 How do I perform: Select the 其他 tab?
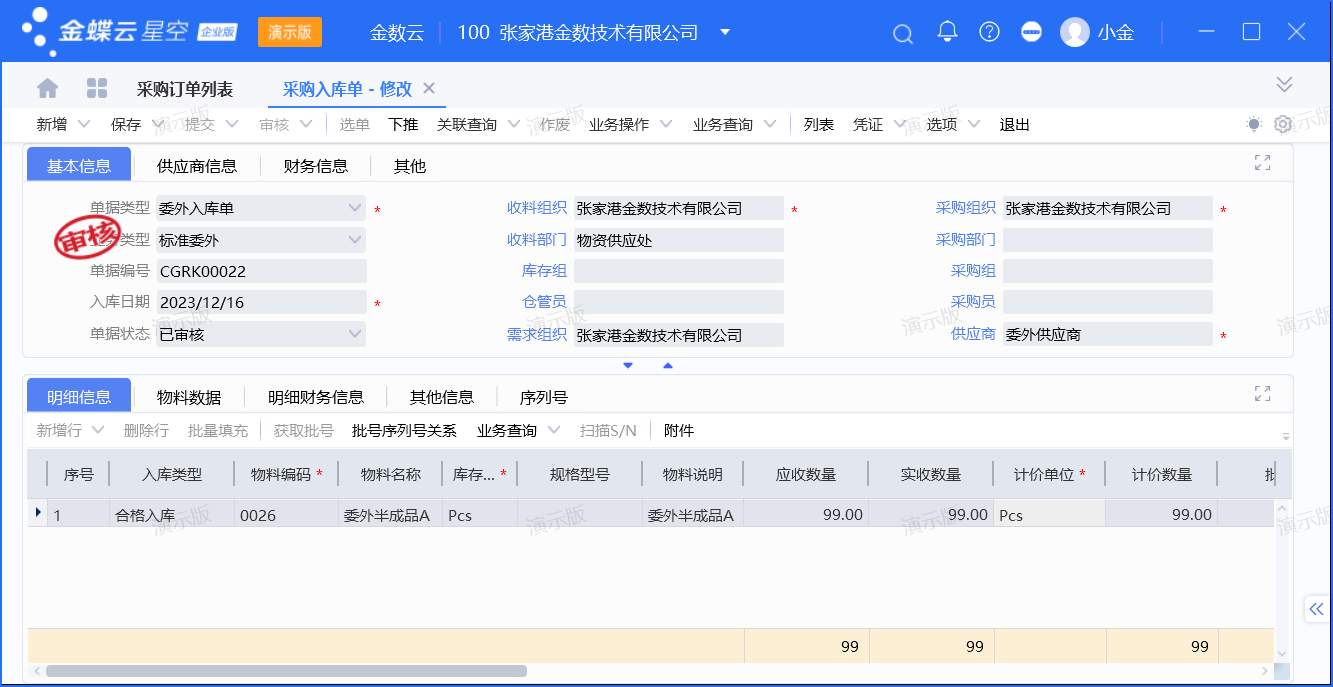pos(410,166)
